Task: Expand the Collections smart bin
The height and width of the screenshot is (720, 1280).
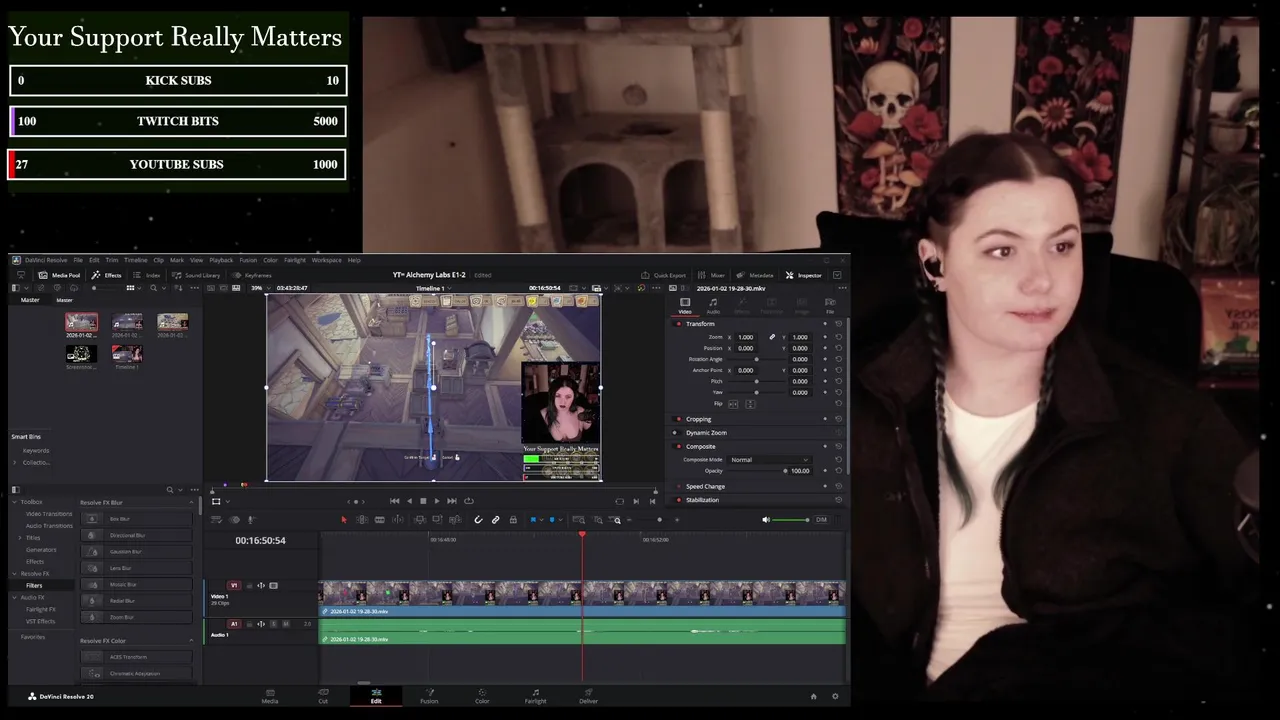Action: [16, 462]
